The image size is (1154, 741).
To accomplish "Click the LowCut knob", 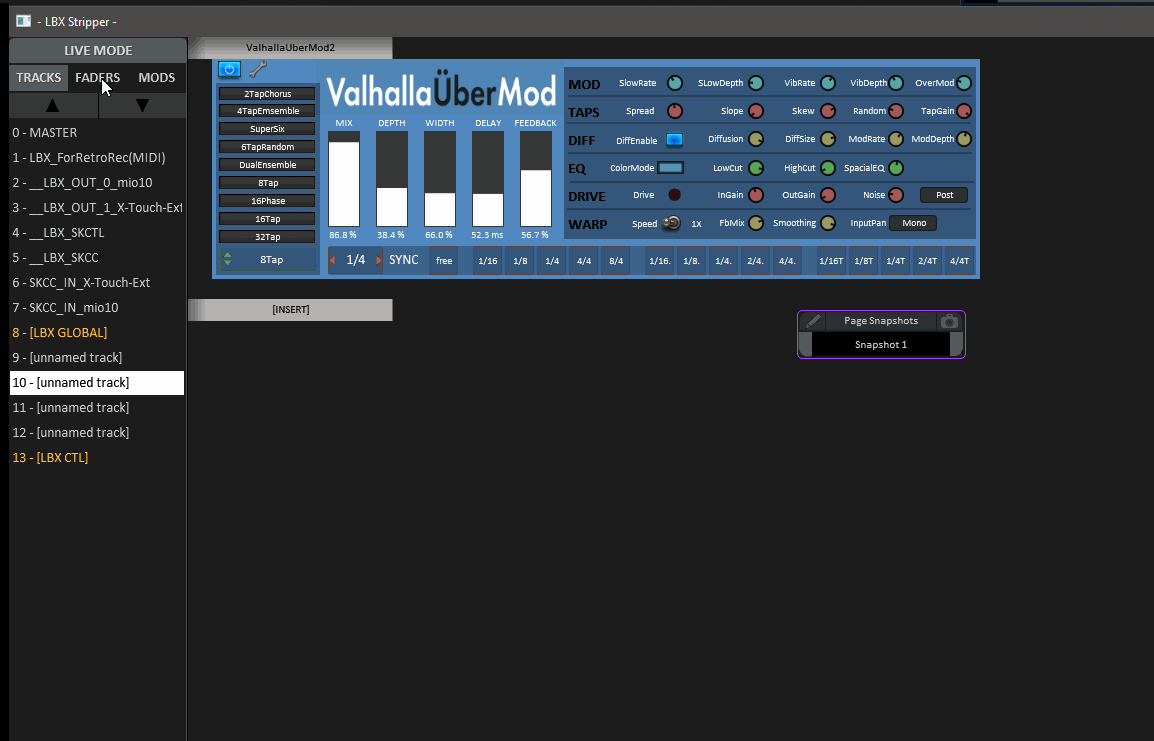I will pos(756,168).
